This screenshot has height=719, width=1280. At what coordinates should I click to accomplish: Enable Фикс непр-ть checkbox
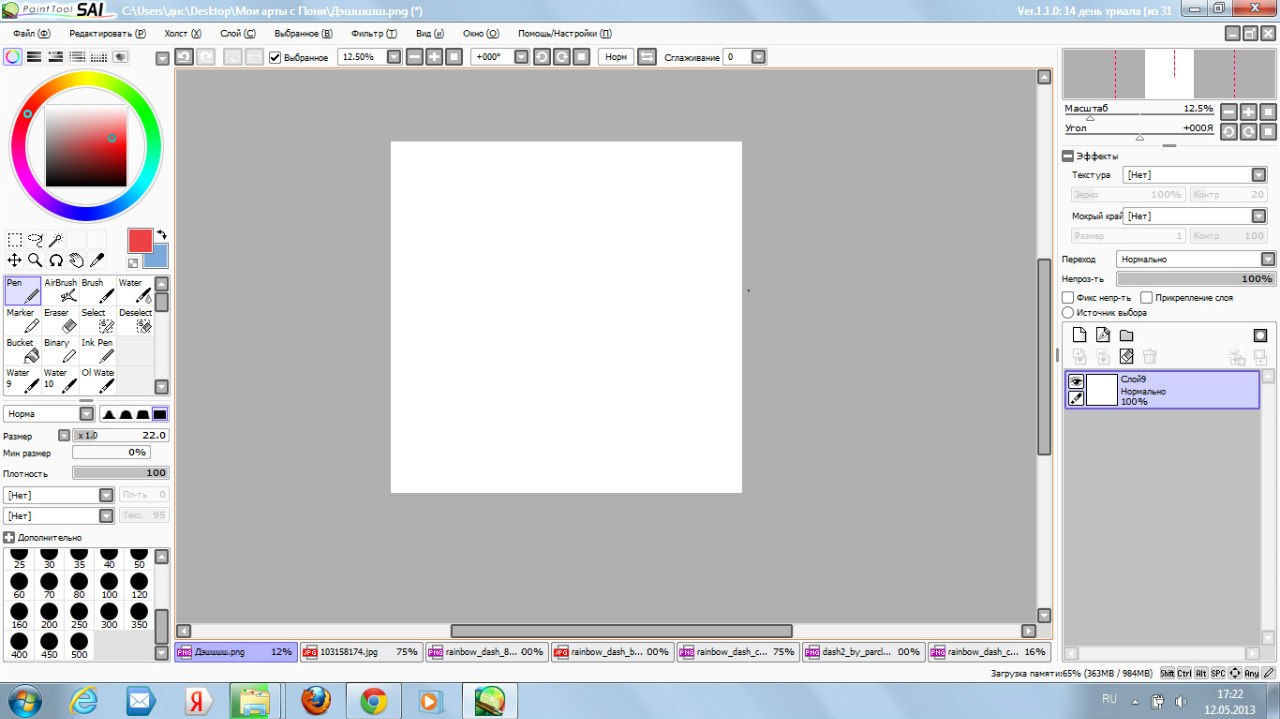(1068, 298)
